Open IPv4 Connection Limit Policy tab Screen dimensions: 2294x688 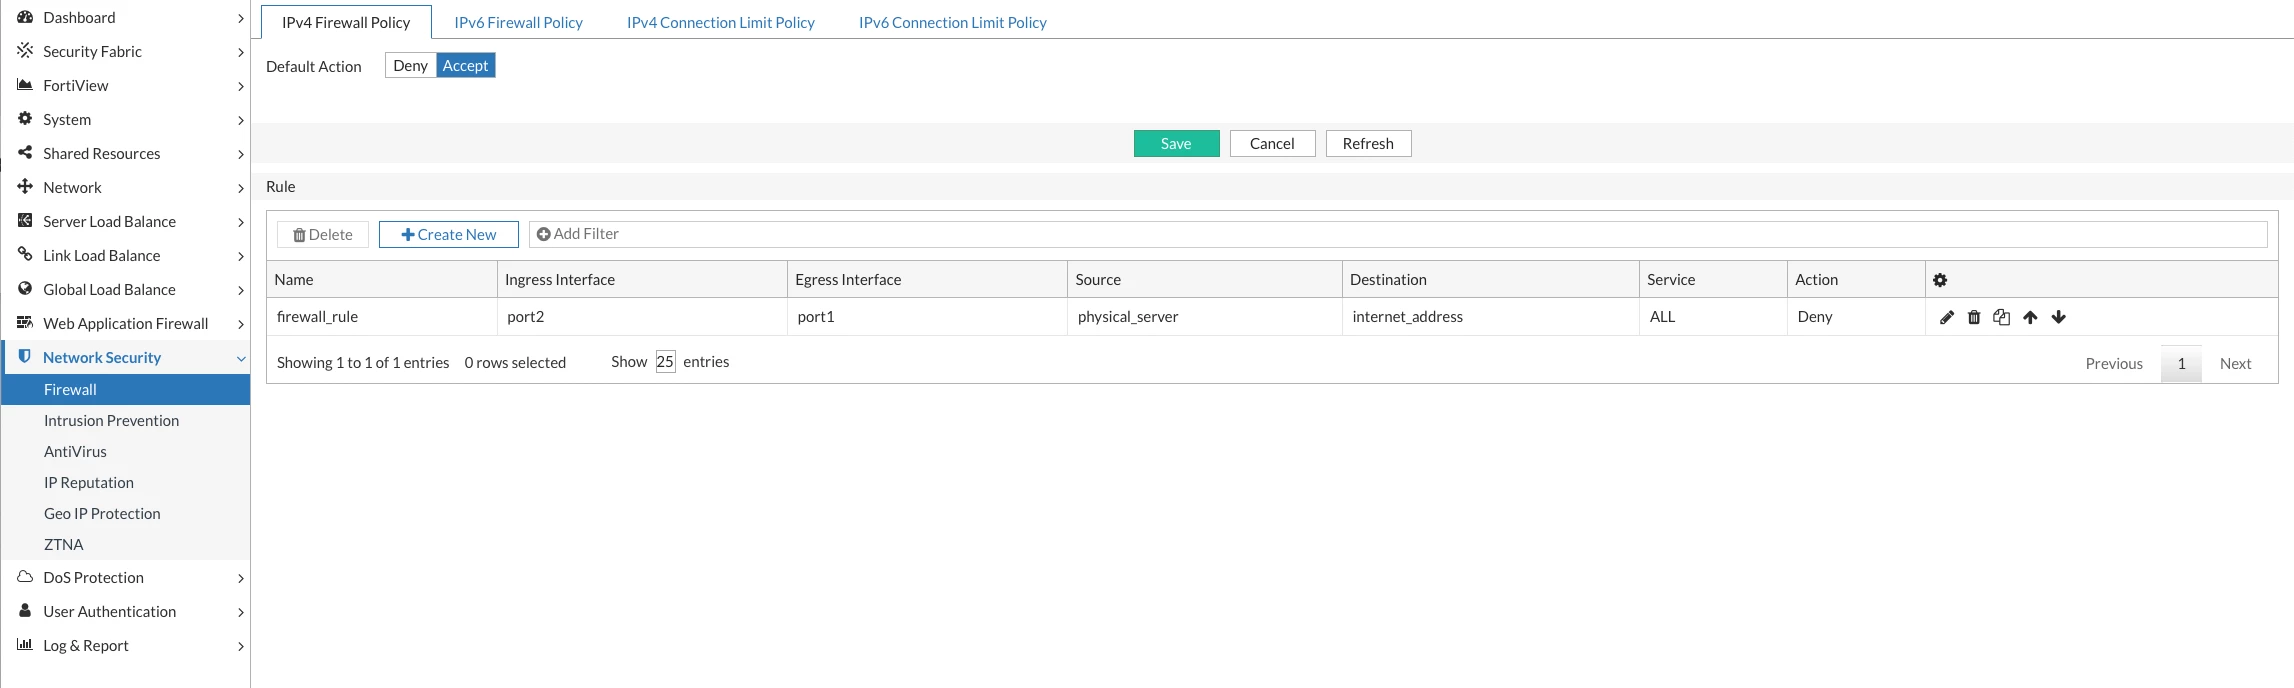coord(721,22)
